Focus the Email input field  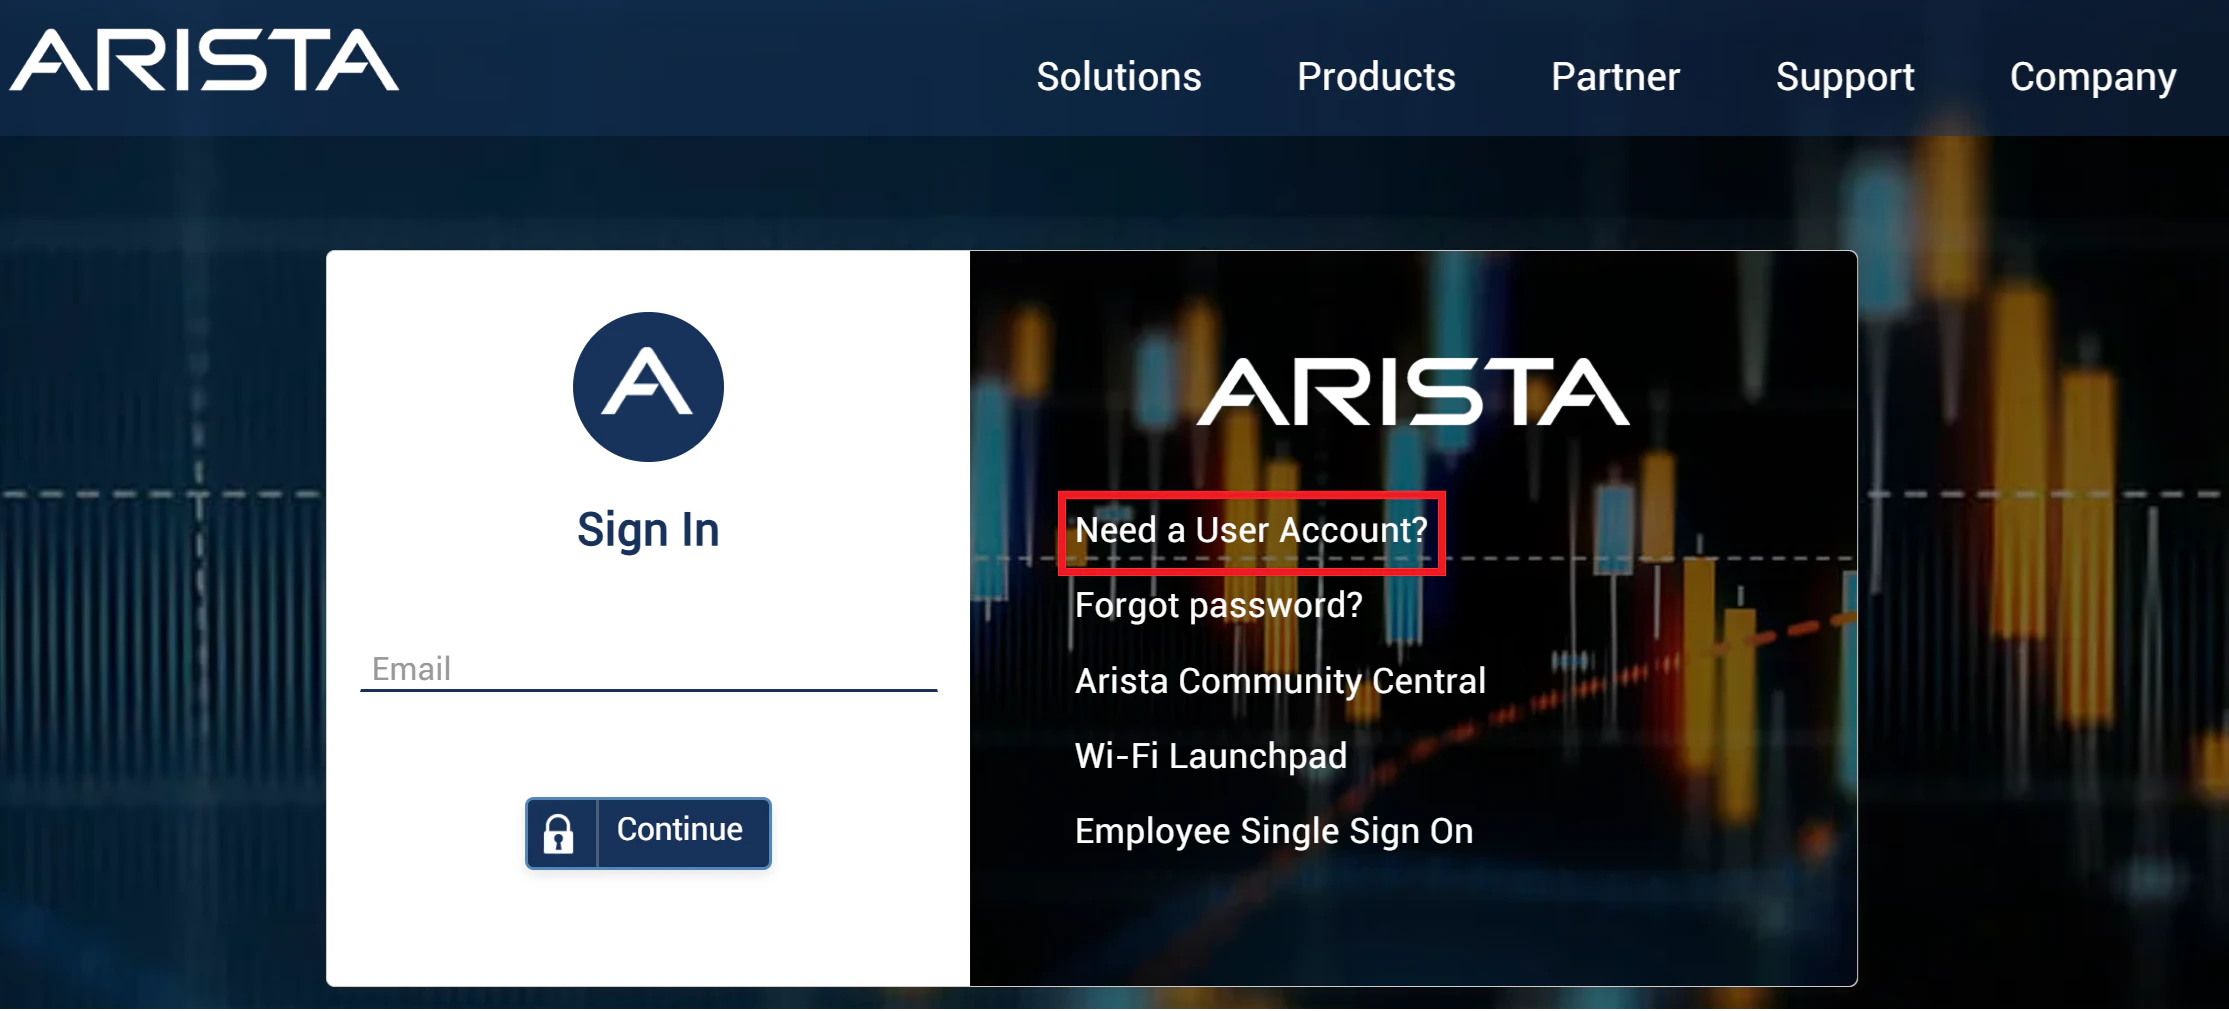pos(648,668)
